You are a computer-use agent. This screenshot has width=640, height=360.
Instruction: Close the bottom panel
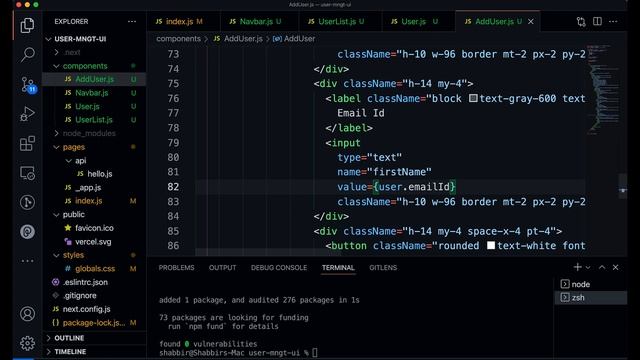pyautogui.click(x=616, y=267)
